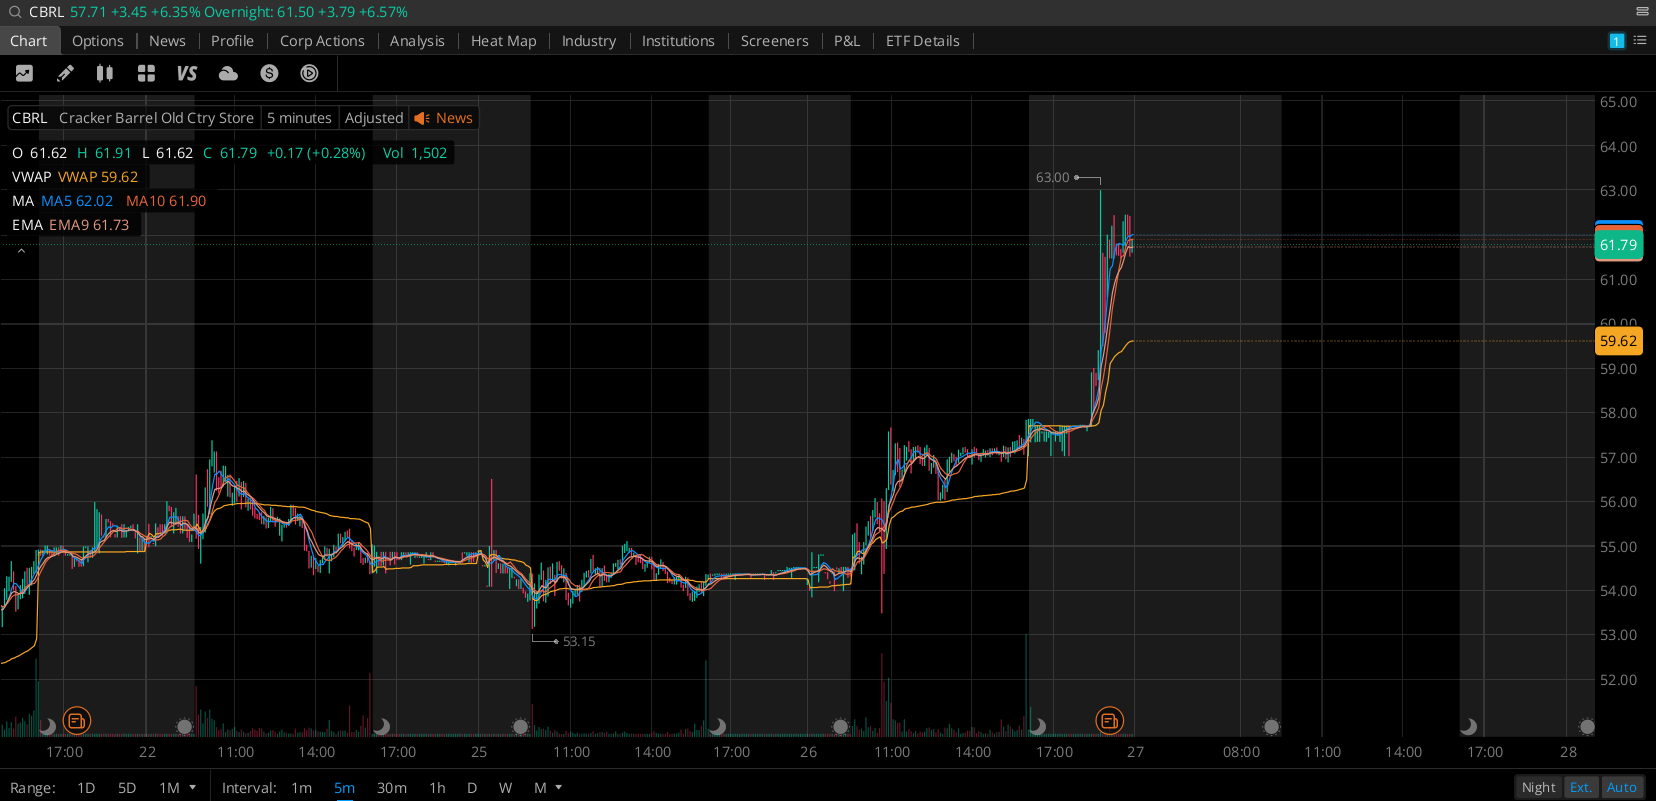Click the search magnifier beside CBRL

point(14,12)
